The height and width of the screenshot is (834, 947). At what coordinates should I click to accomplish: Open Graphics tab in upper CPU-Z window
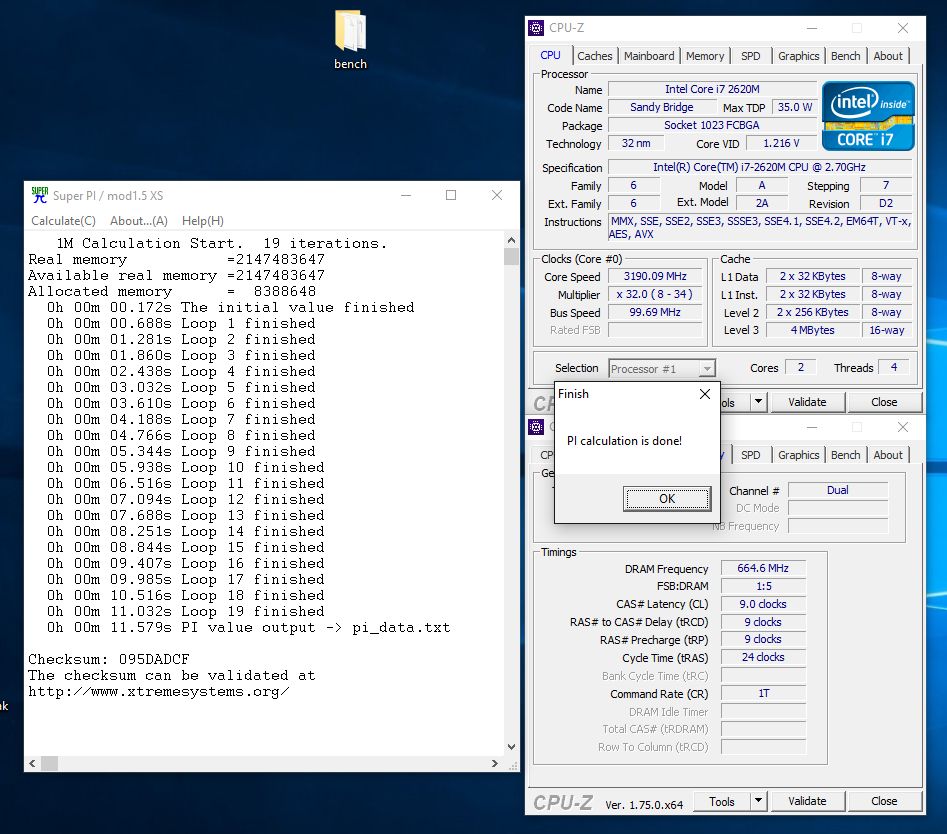[798, 56]
